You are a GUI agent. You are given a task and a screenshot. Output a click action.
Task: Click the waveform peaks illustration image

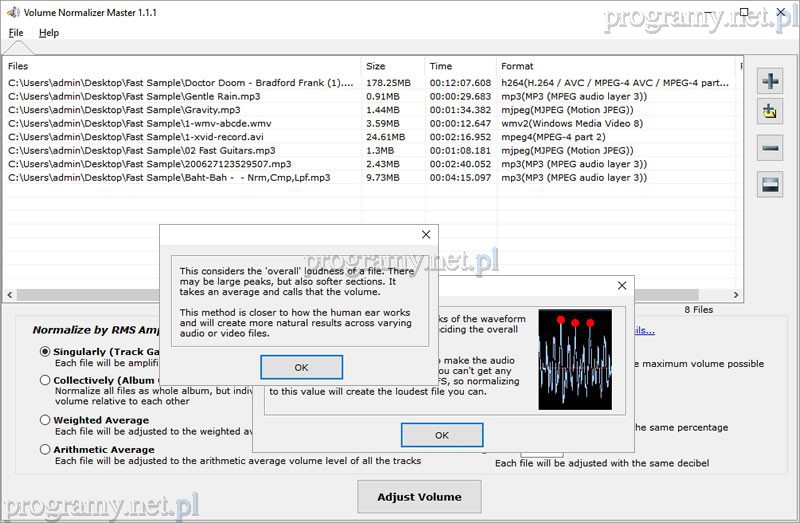click(x=574, y=359)
